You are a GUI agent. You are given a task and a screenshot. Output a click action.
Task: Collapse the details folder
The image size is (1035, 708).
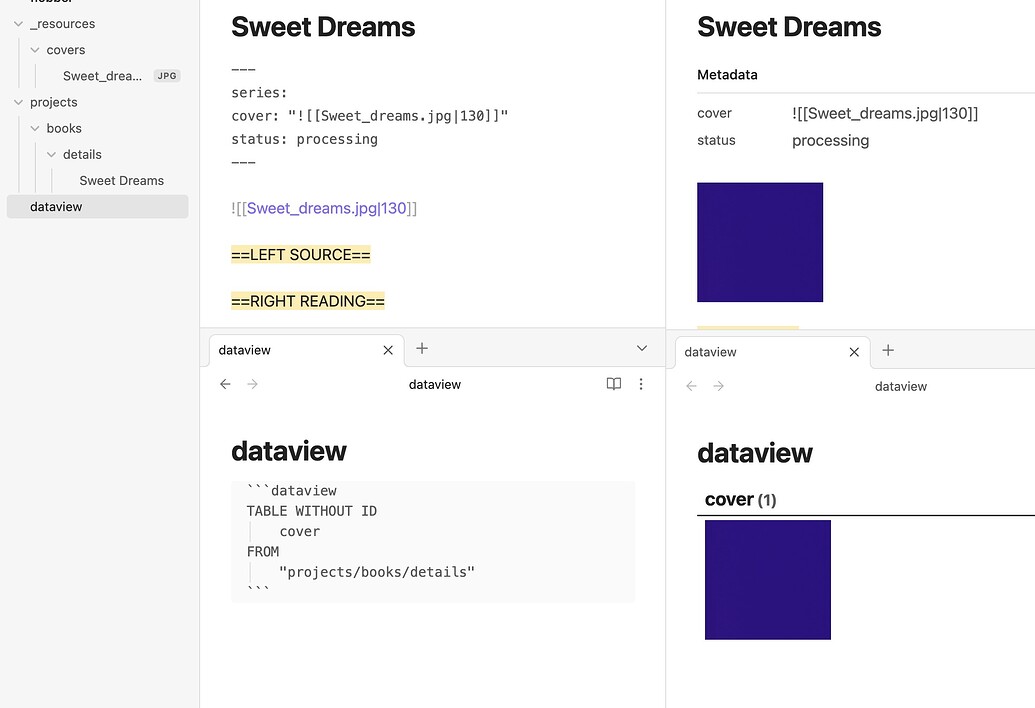[53, 154]
